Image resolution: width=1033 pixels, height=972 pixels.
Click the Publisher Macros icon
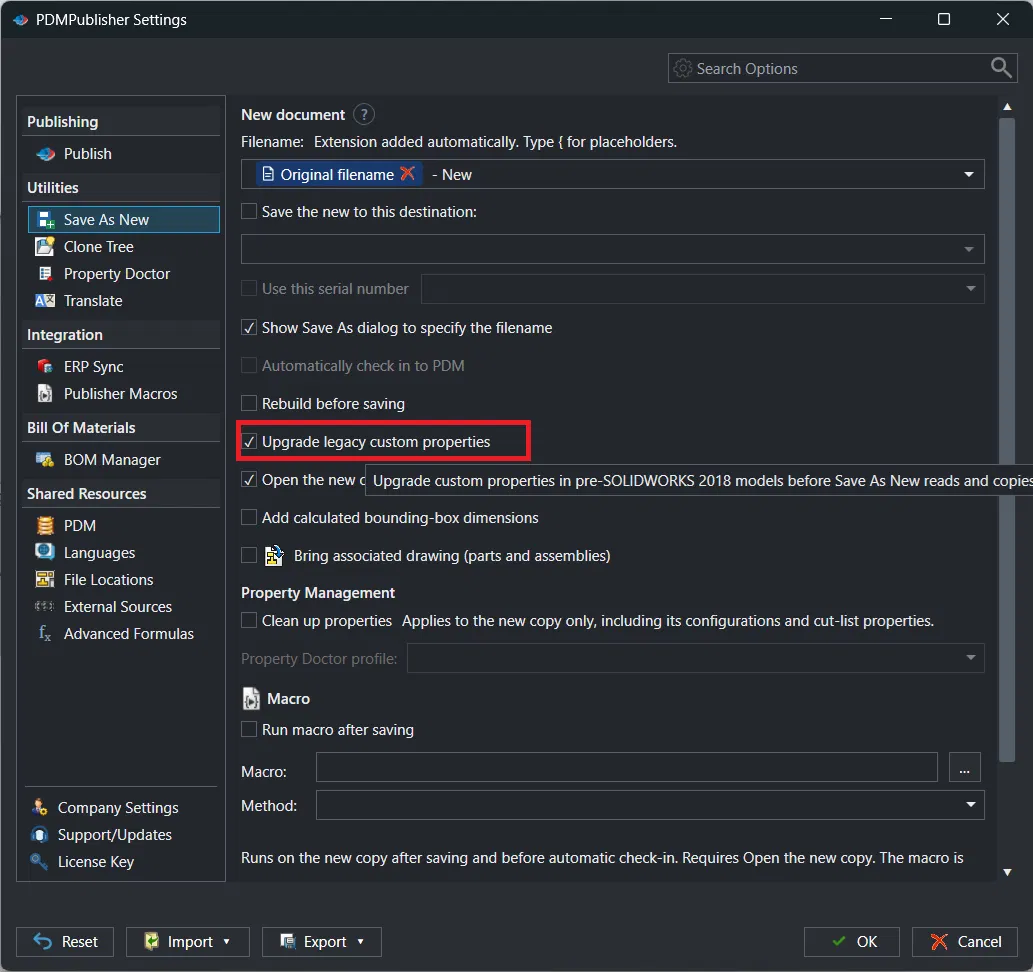tap(45, 393)
